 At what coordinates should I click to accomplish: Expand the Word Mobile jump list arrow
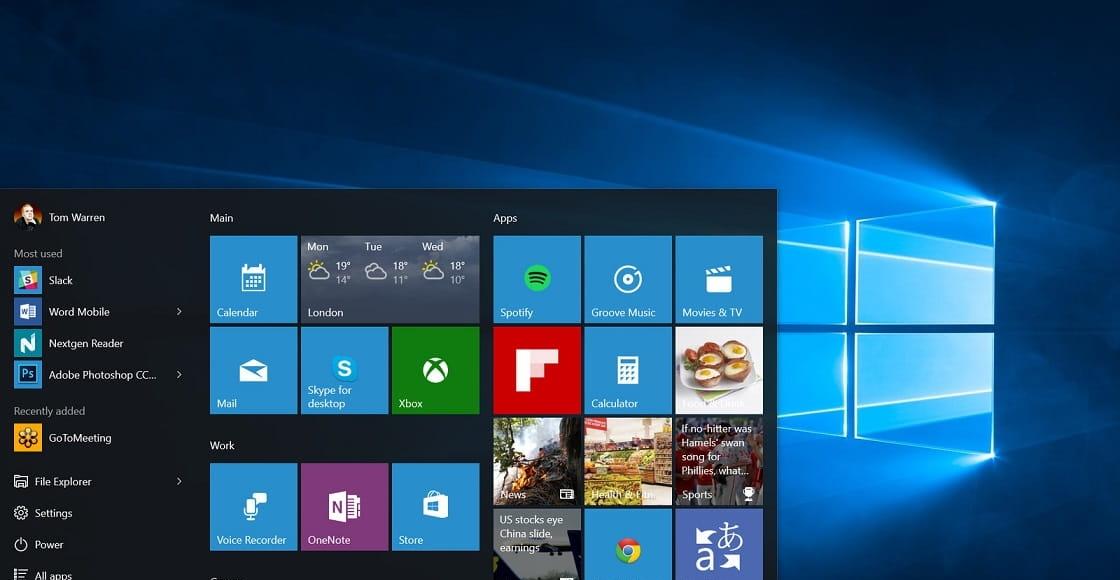coord(179,311)
